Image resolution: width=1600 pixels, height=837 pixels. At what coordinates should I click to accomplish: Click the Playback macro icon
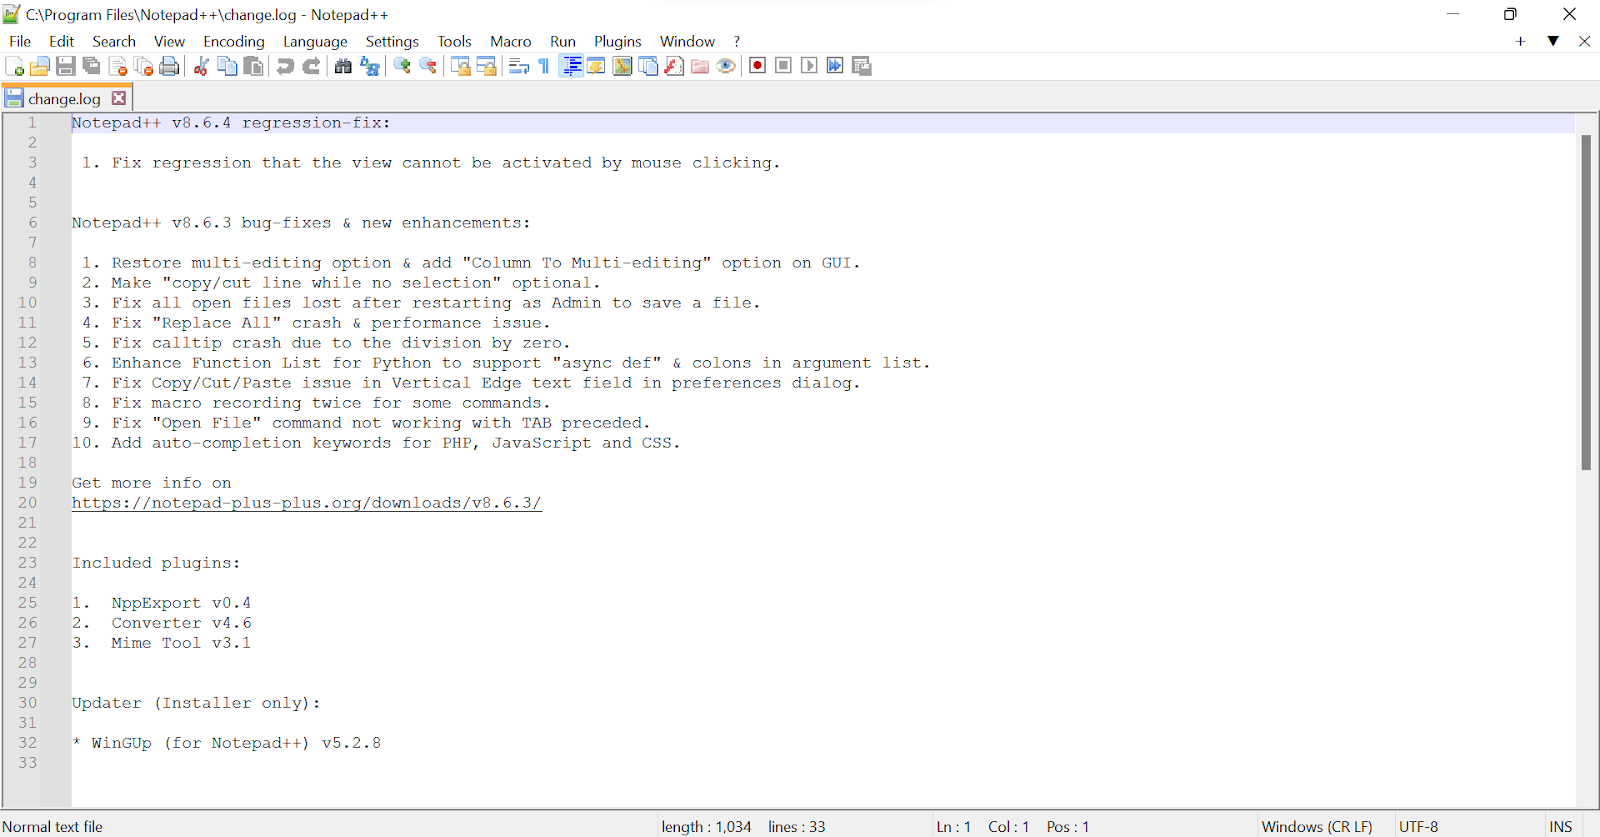pyautogui.click(x=809, y=66)
